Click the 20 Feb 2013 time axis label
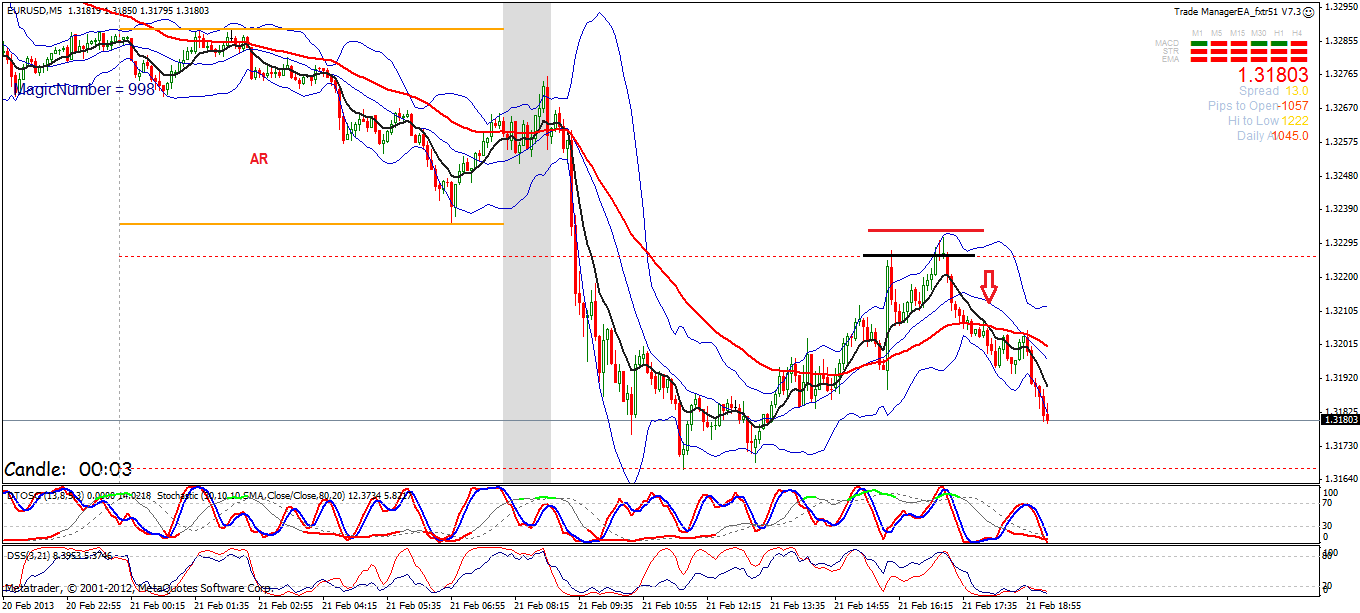 point(27,605)
